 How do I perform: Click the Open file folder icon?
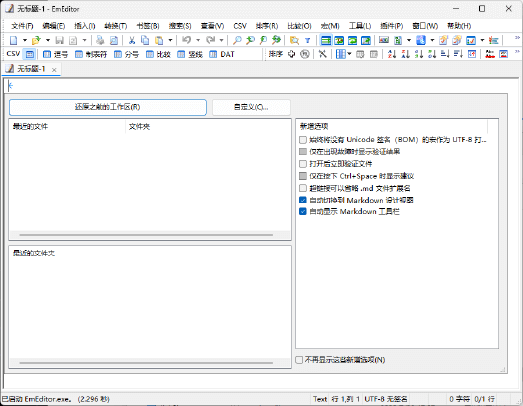click(x=36, y=40)
